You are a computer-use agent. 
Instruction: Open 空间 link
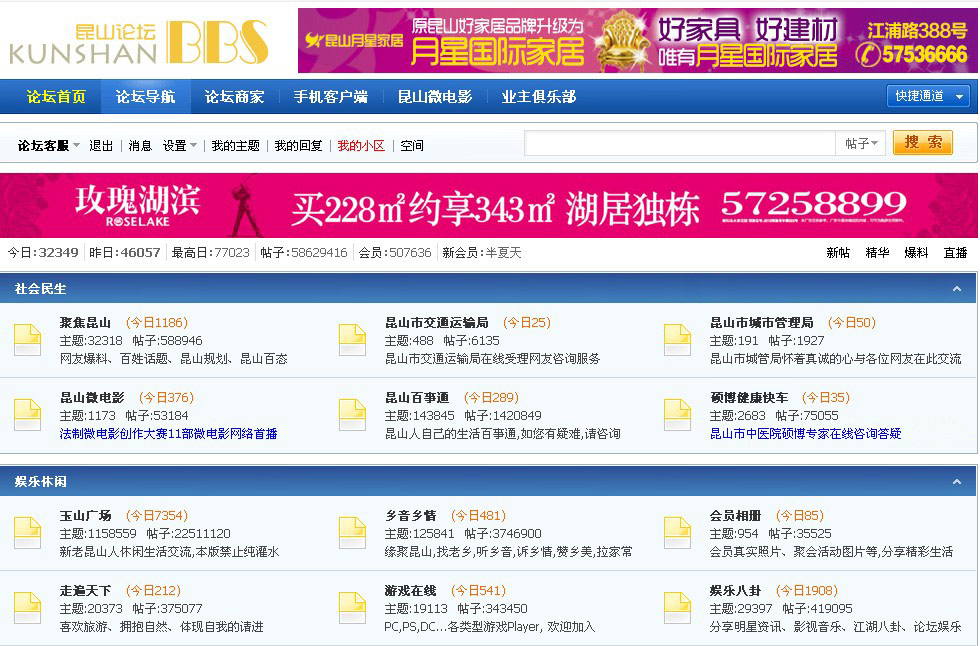(412, 146)
